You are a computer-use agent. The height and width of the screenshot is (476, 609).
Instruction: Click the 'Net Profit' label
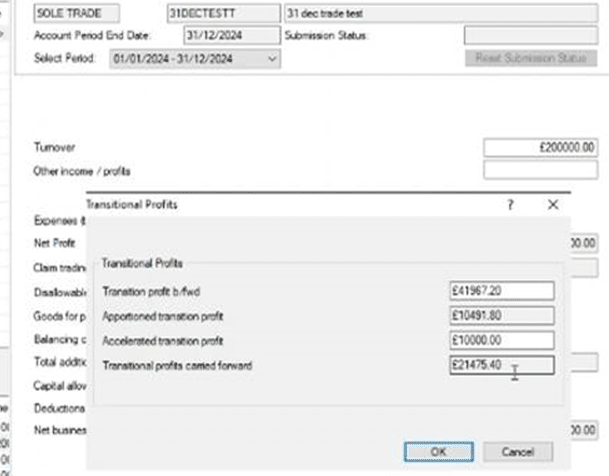(54, 243)
